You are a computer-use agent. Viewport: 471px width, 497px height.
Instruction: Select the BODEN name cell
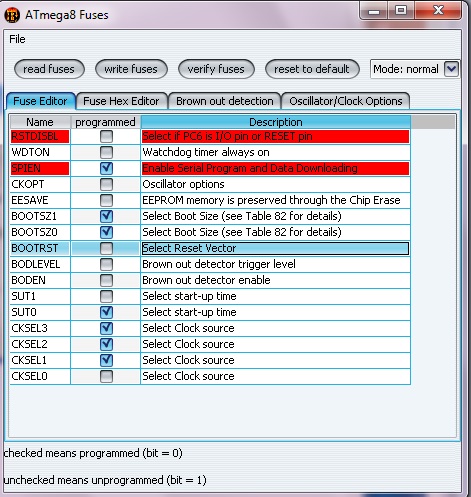pyautogui.click(x=40, y=280)
